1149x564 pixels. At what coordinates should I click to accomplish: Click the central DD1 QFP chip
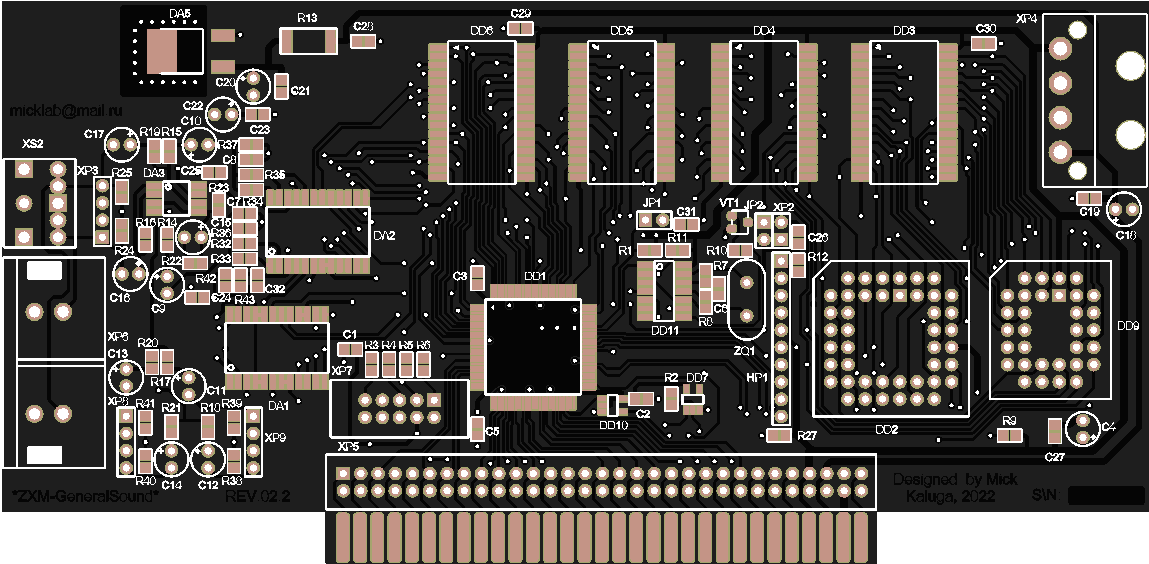coord(532,346)
